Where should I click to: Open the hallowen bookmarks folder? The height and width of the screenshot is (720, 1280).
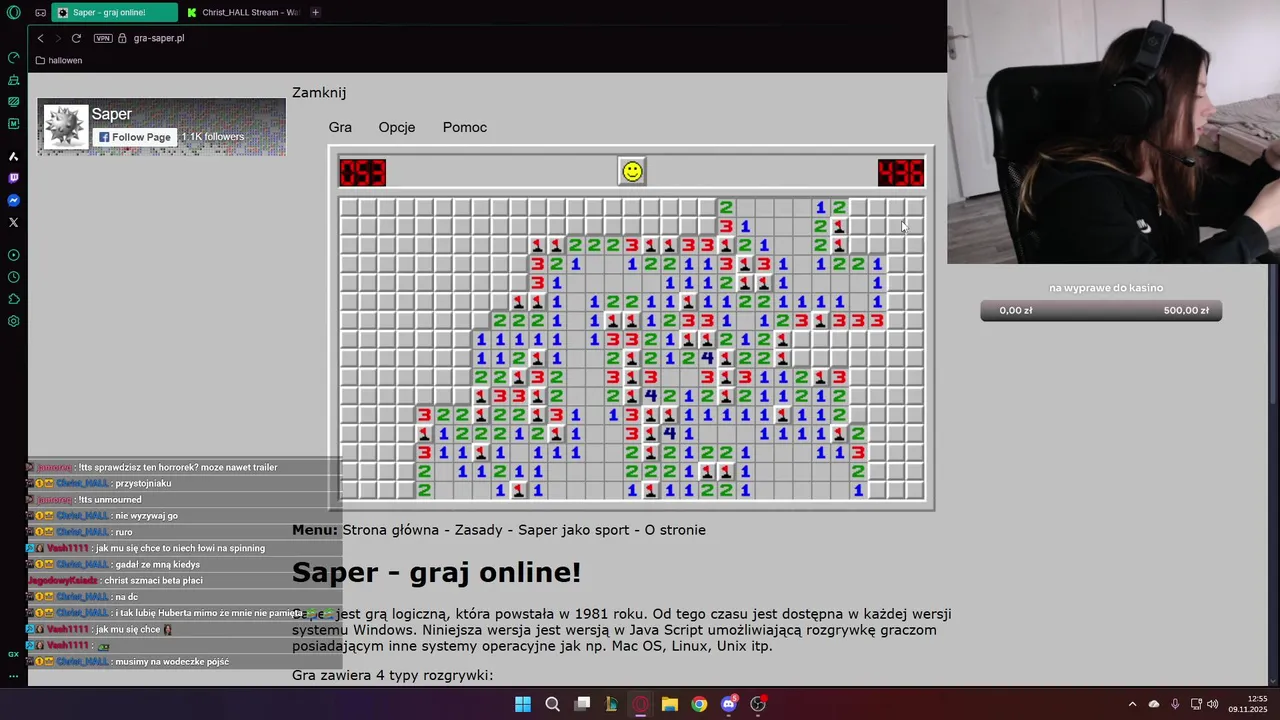pos(59,60)
